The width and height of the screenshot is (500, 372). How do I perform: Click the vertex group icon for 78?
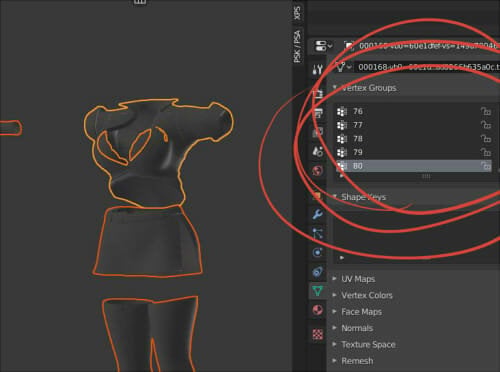click(x=342, y=139)
